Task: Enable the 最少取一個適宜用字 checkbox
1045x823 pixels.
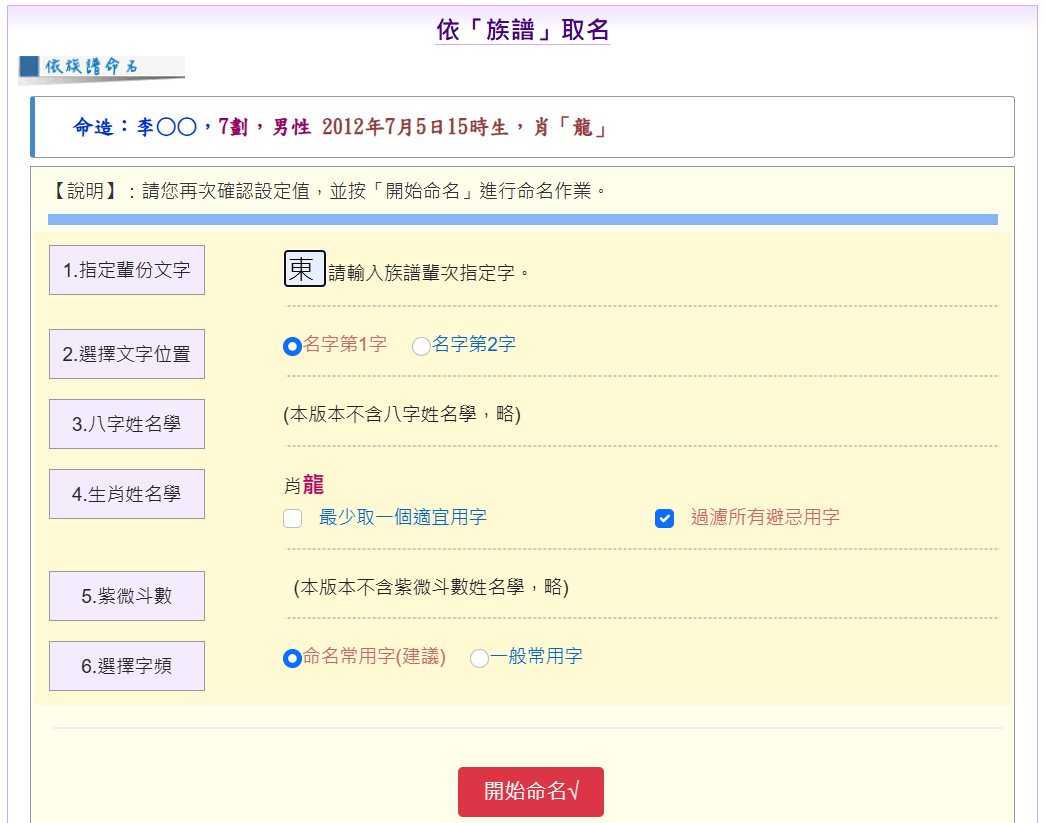Action: coord(293,518)
